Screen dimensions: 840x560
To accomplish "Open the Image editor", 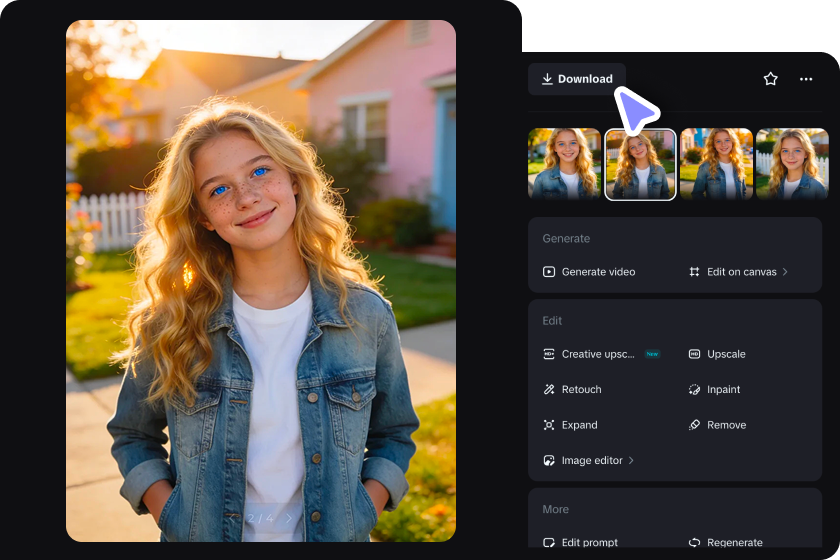I will [x=588, y=460].
